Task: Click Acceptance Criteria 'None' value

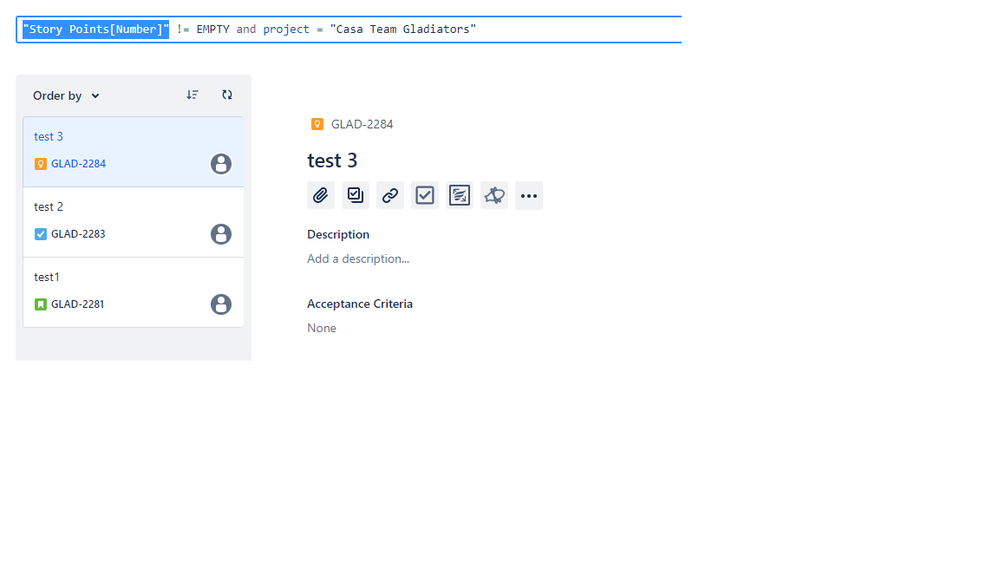Action: pyautogui.click(x=322, y=328)
